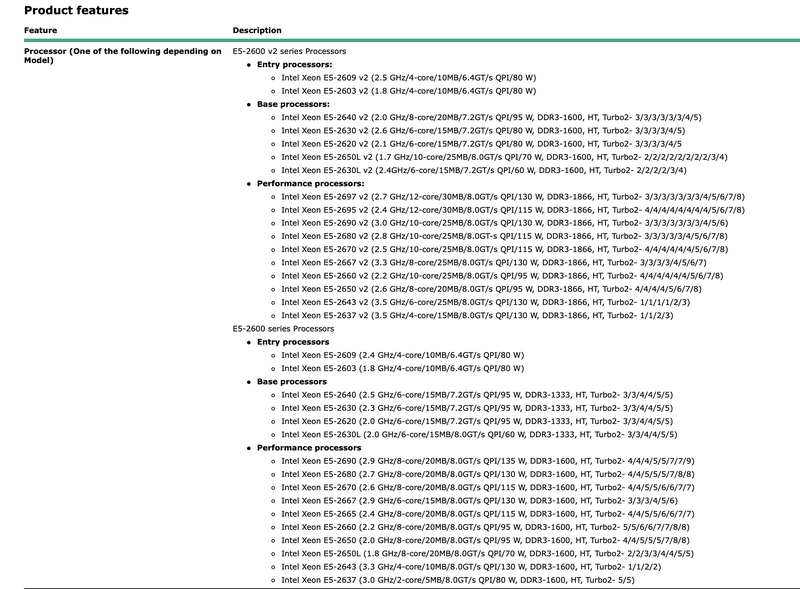Select the Intel Xeon E5-2643 v2 line
Image resolution: width=800 pixels, height=589 pixels.
486,302
